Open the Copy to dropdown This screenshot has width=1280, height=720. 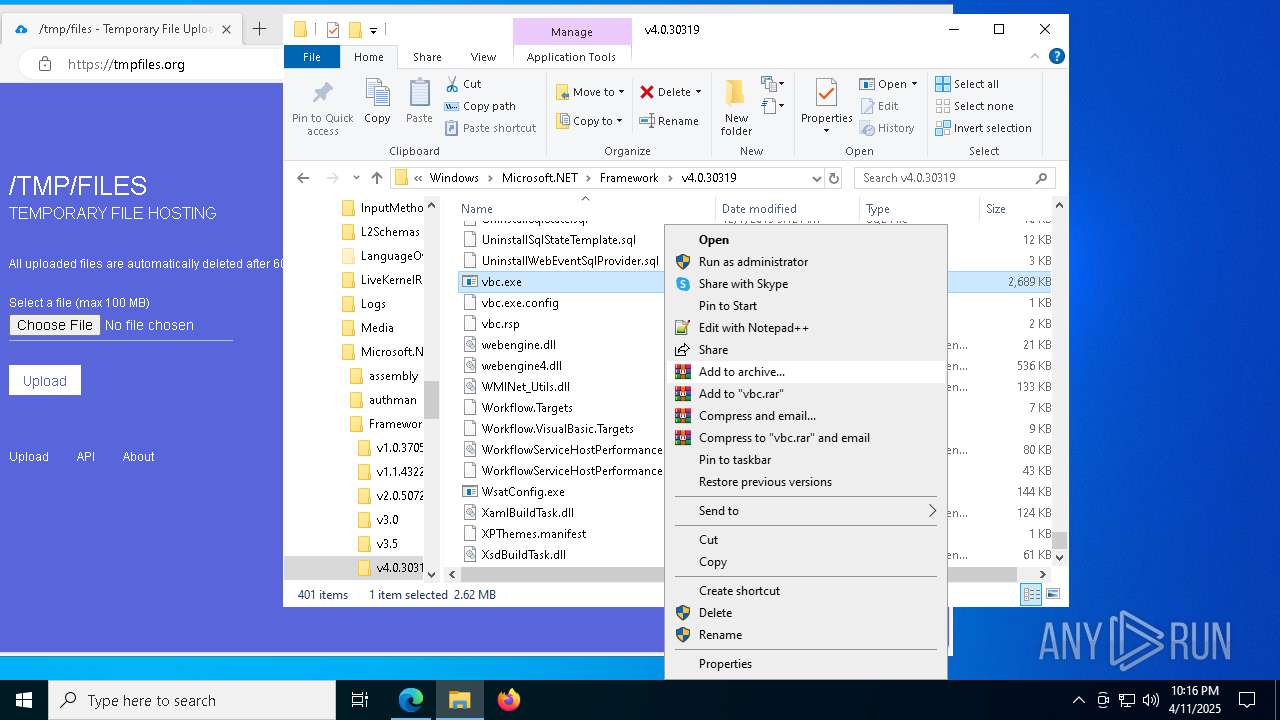(589, 121)
